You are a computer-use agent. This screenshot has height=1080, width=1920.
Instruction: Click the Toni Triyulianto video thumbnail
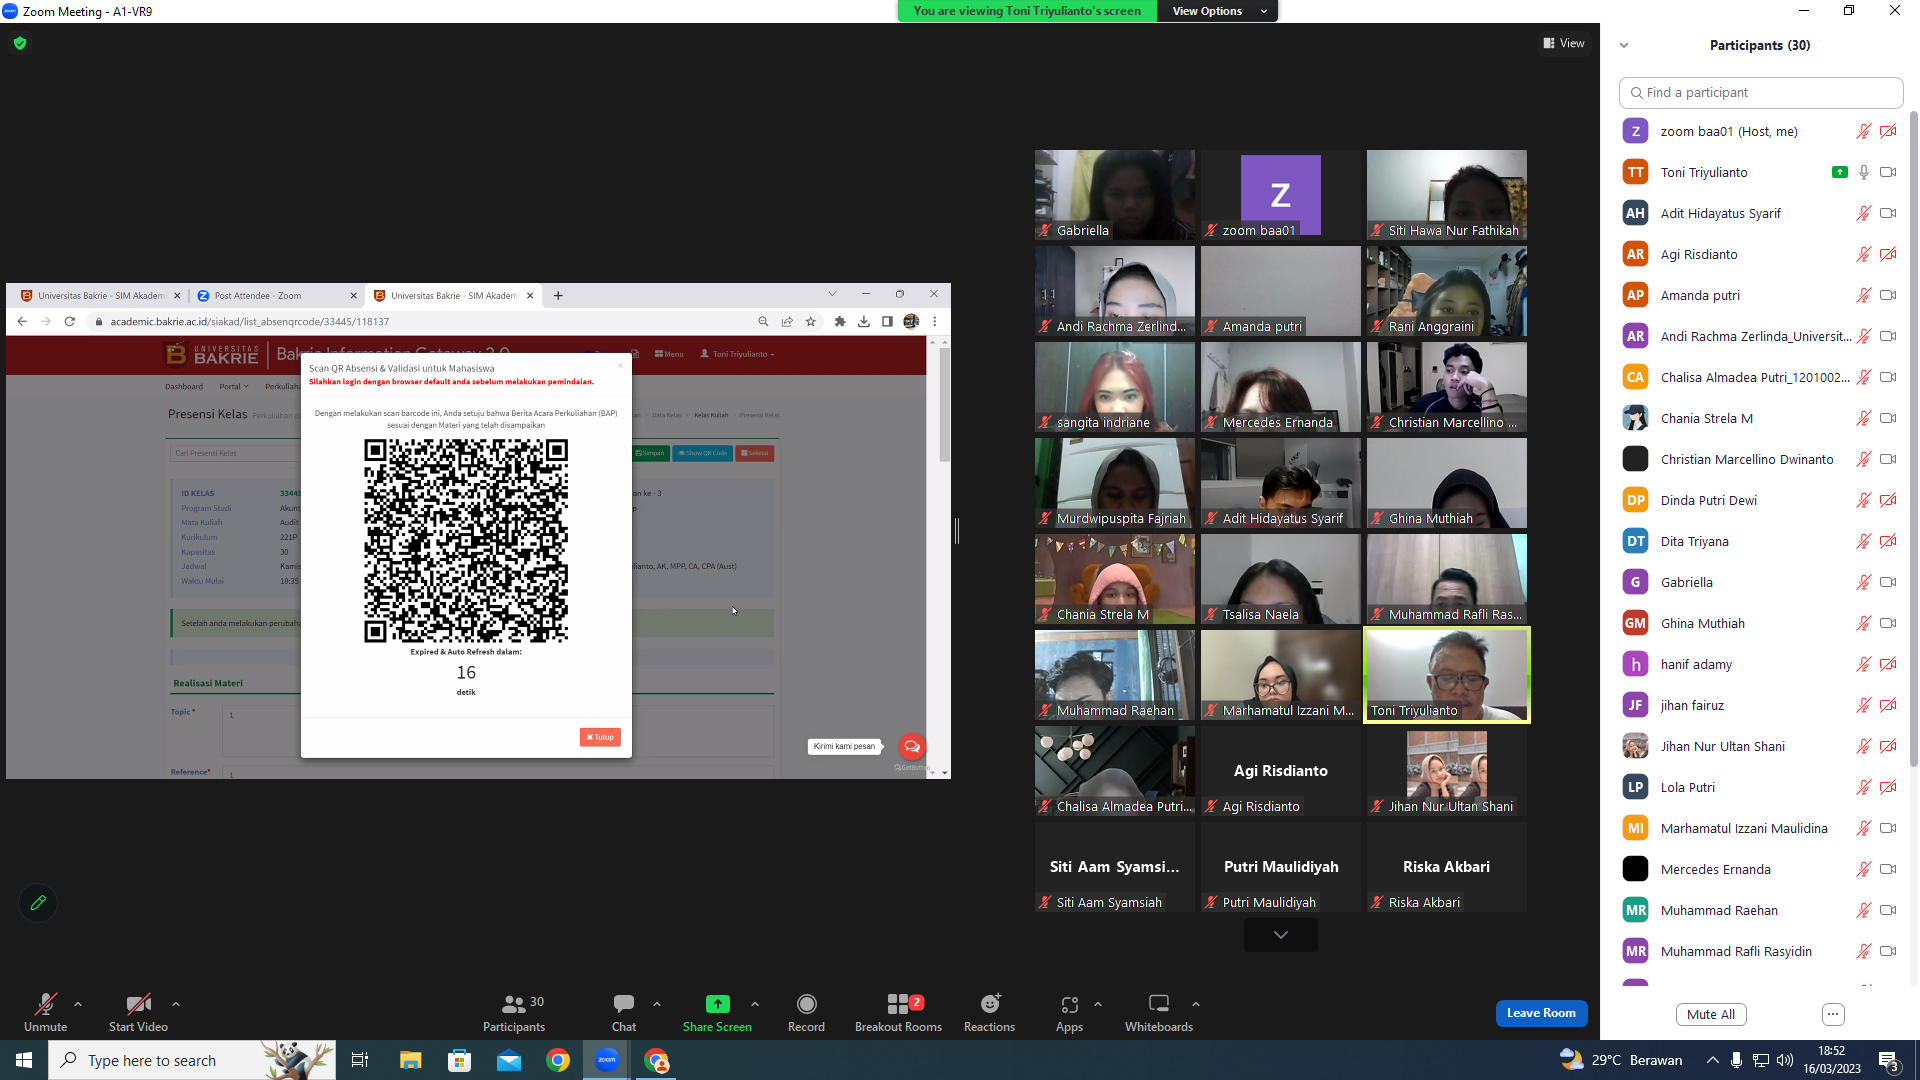tap(1447, 675)
